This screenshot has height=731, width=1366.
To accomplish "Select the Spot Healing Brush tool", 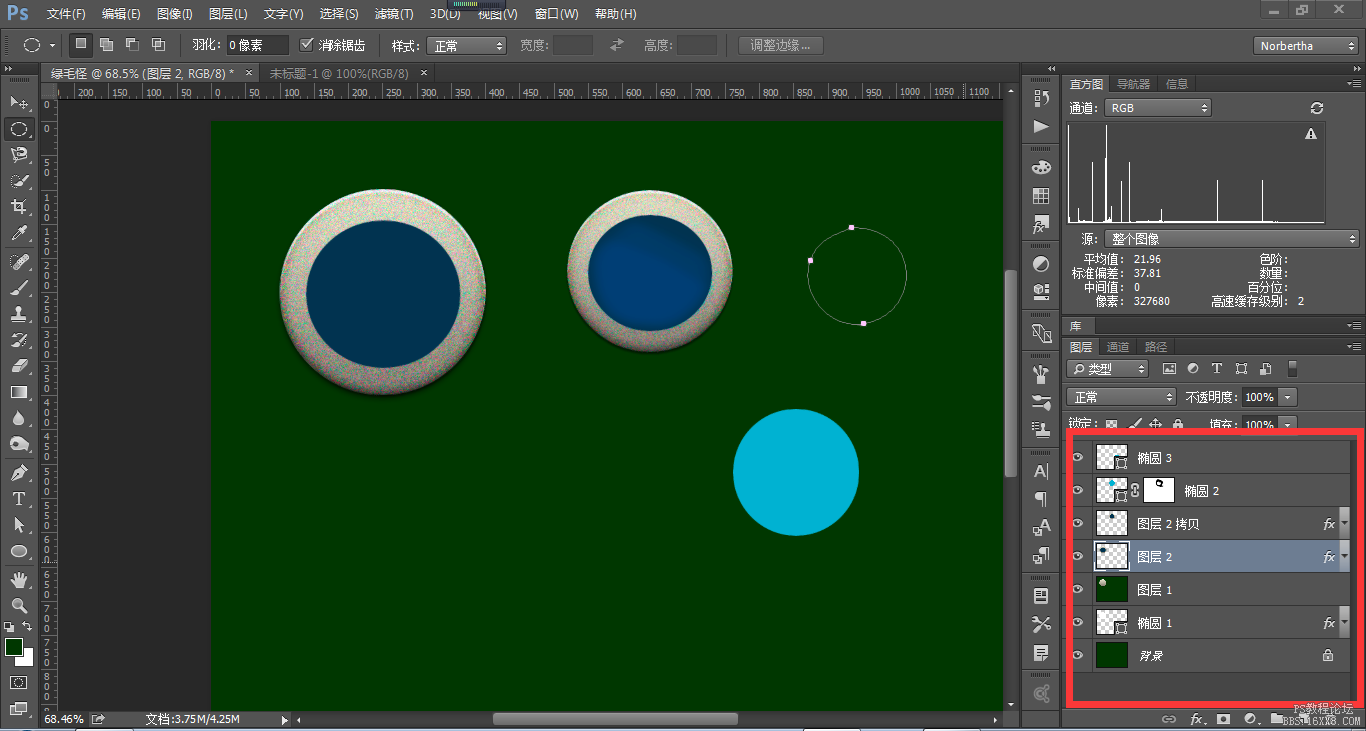I will click(19, 262).
